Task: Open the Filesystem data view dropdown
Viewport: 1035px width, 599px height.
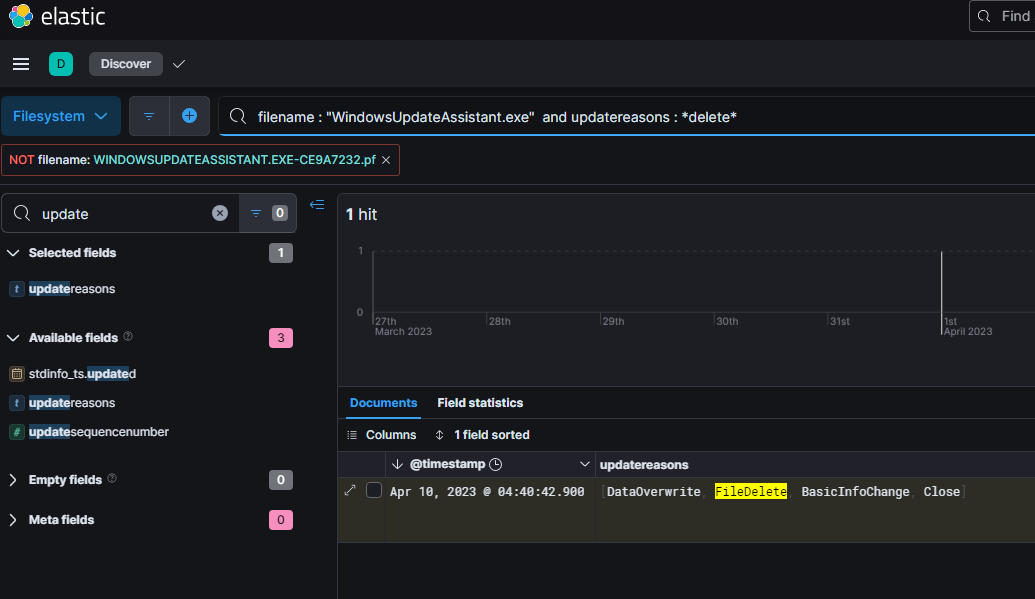Action: pos(61,116)
